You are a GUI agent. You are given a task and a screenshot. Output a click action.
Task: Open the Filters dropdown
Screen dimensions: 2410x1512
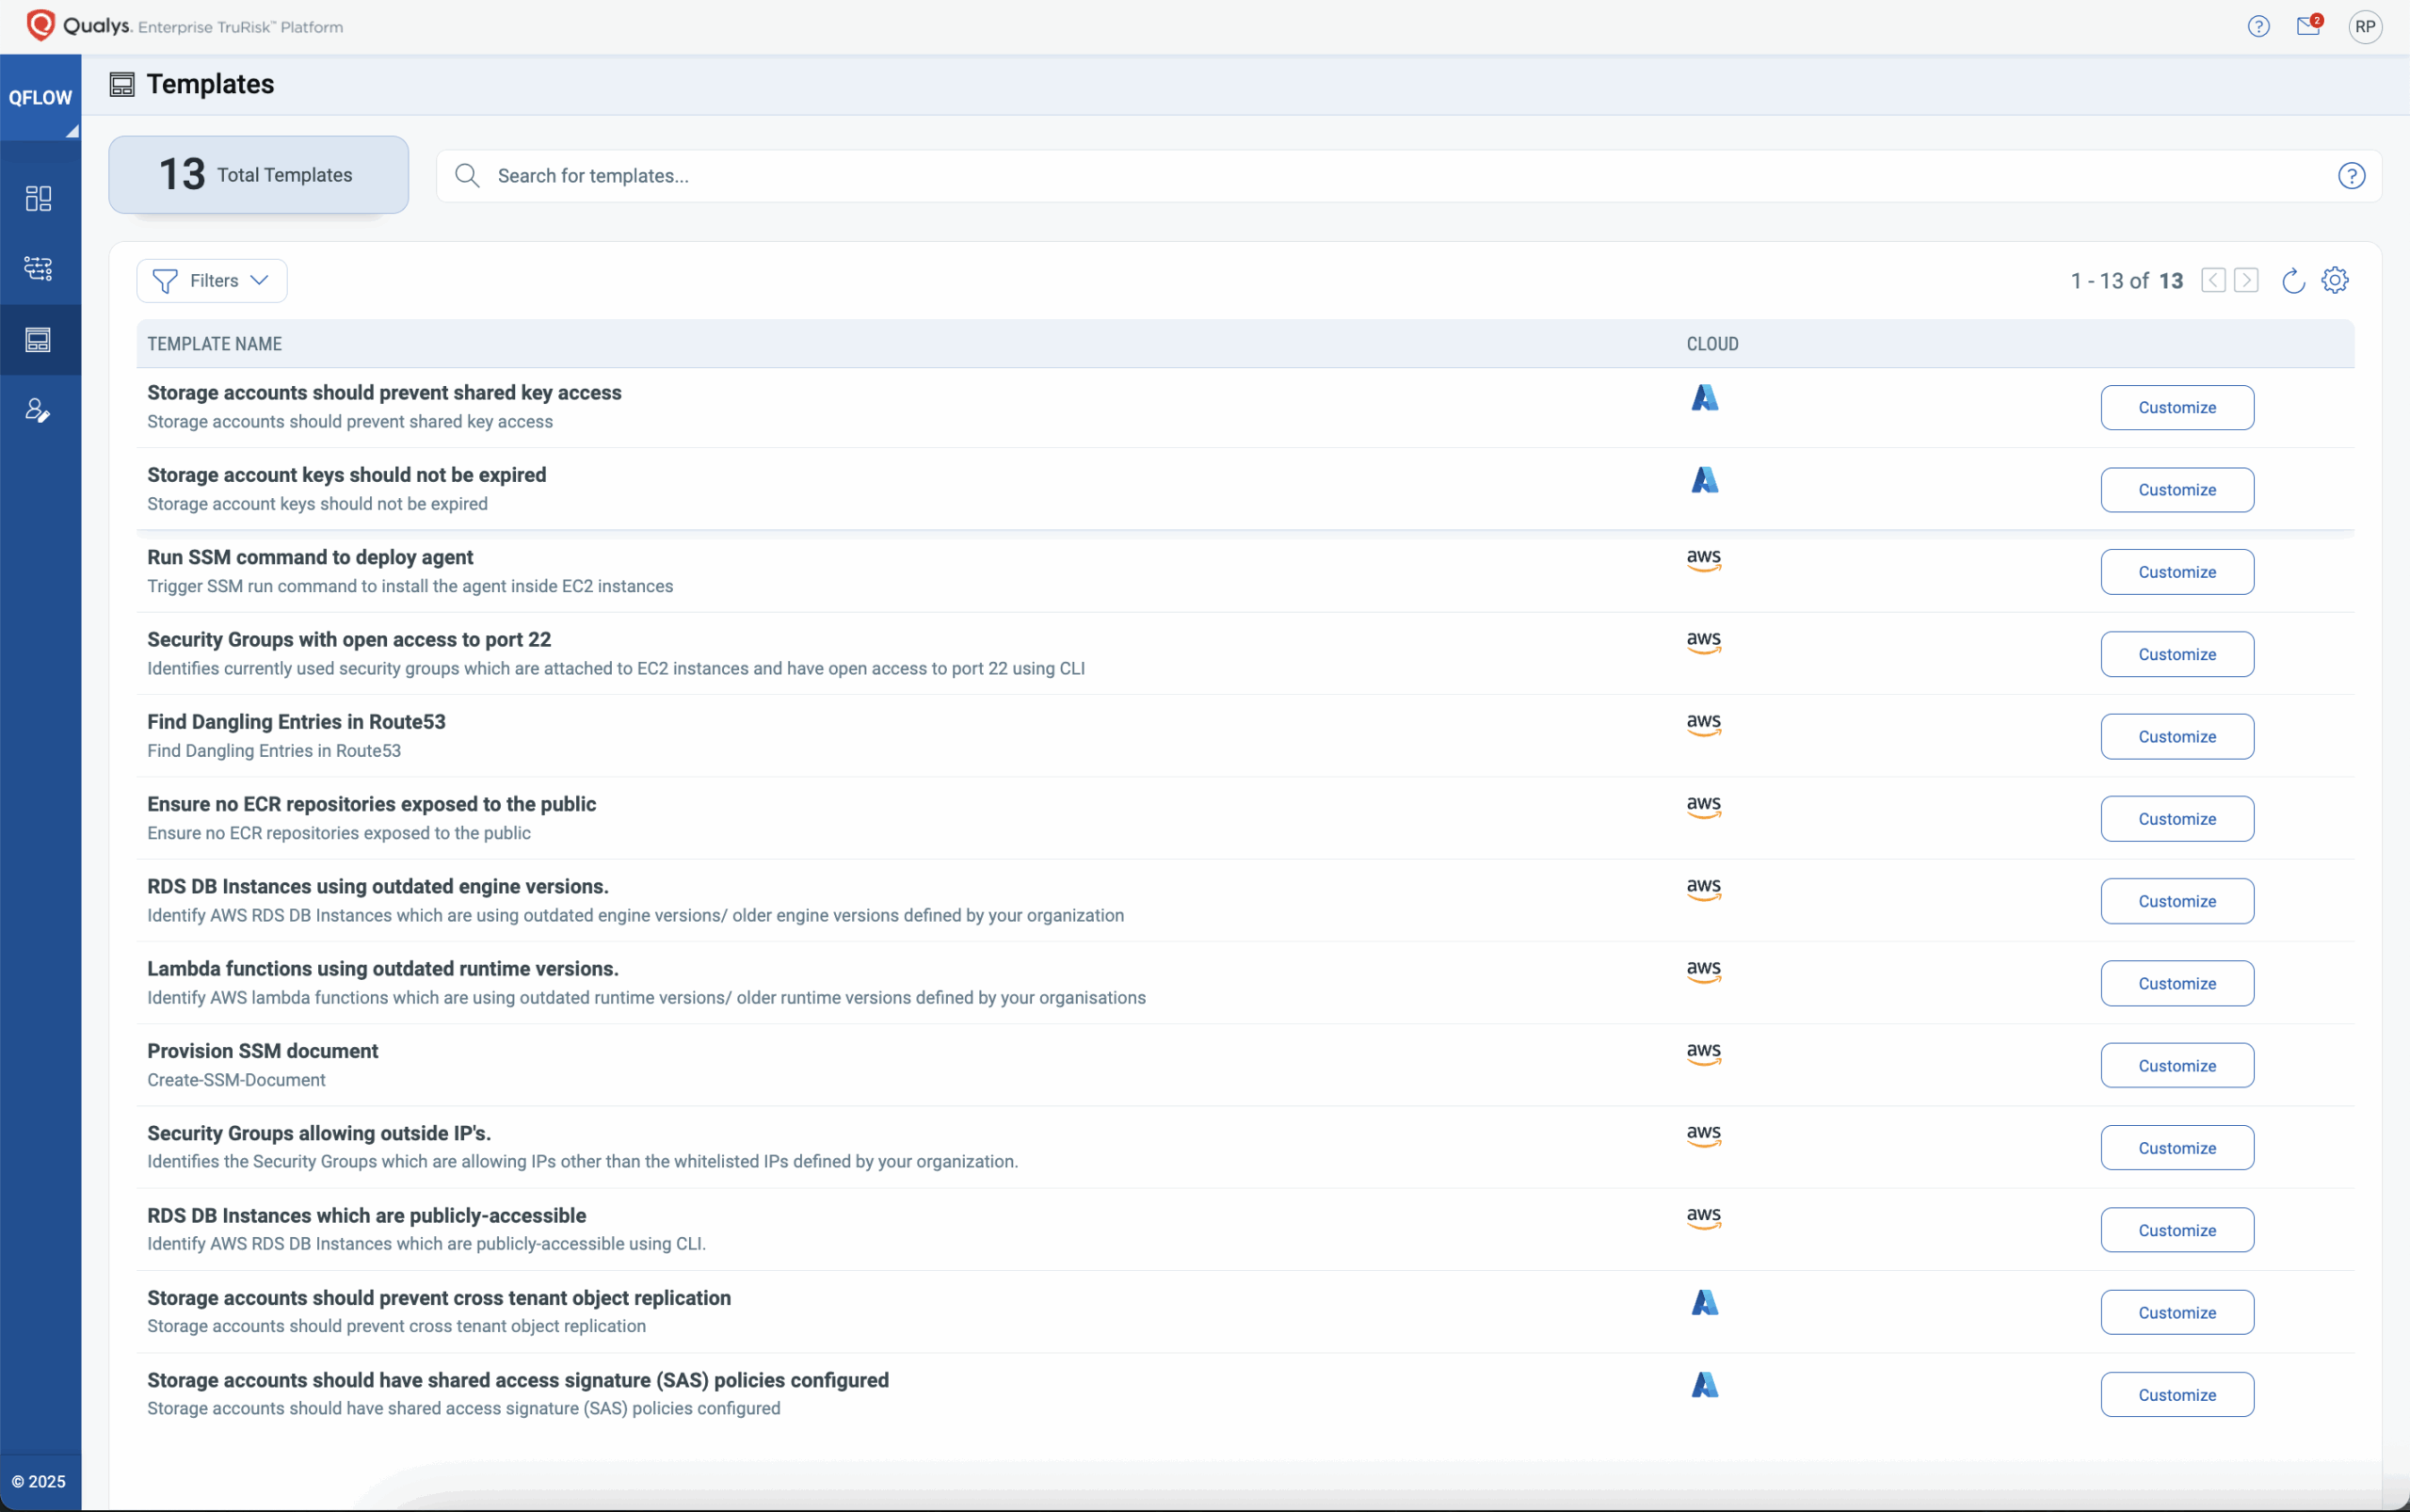pyautogui.click(x=211, y=280)
